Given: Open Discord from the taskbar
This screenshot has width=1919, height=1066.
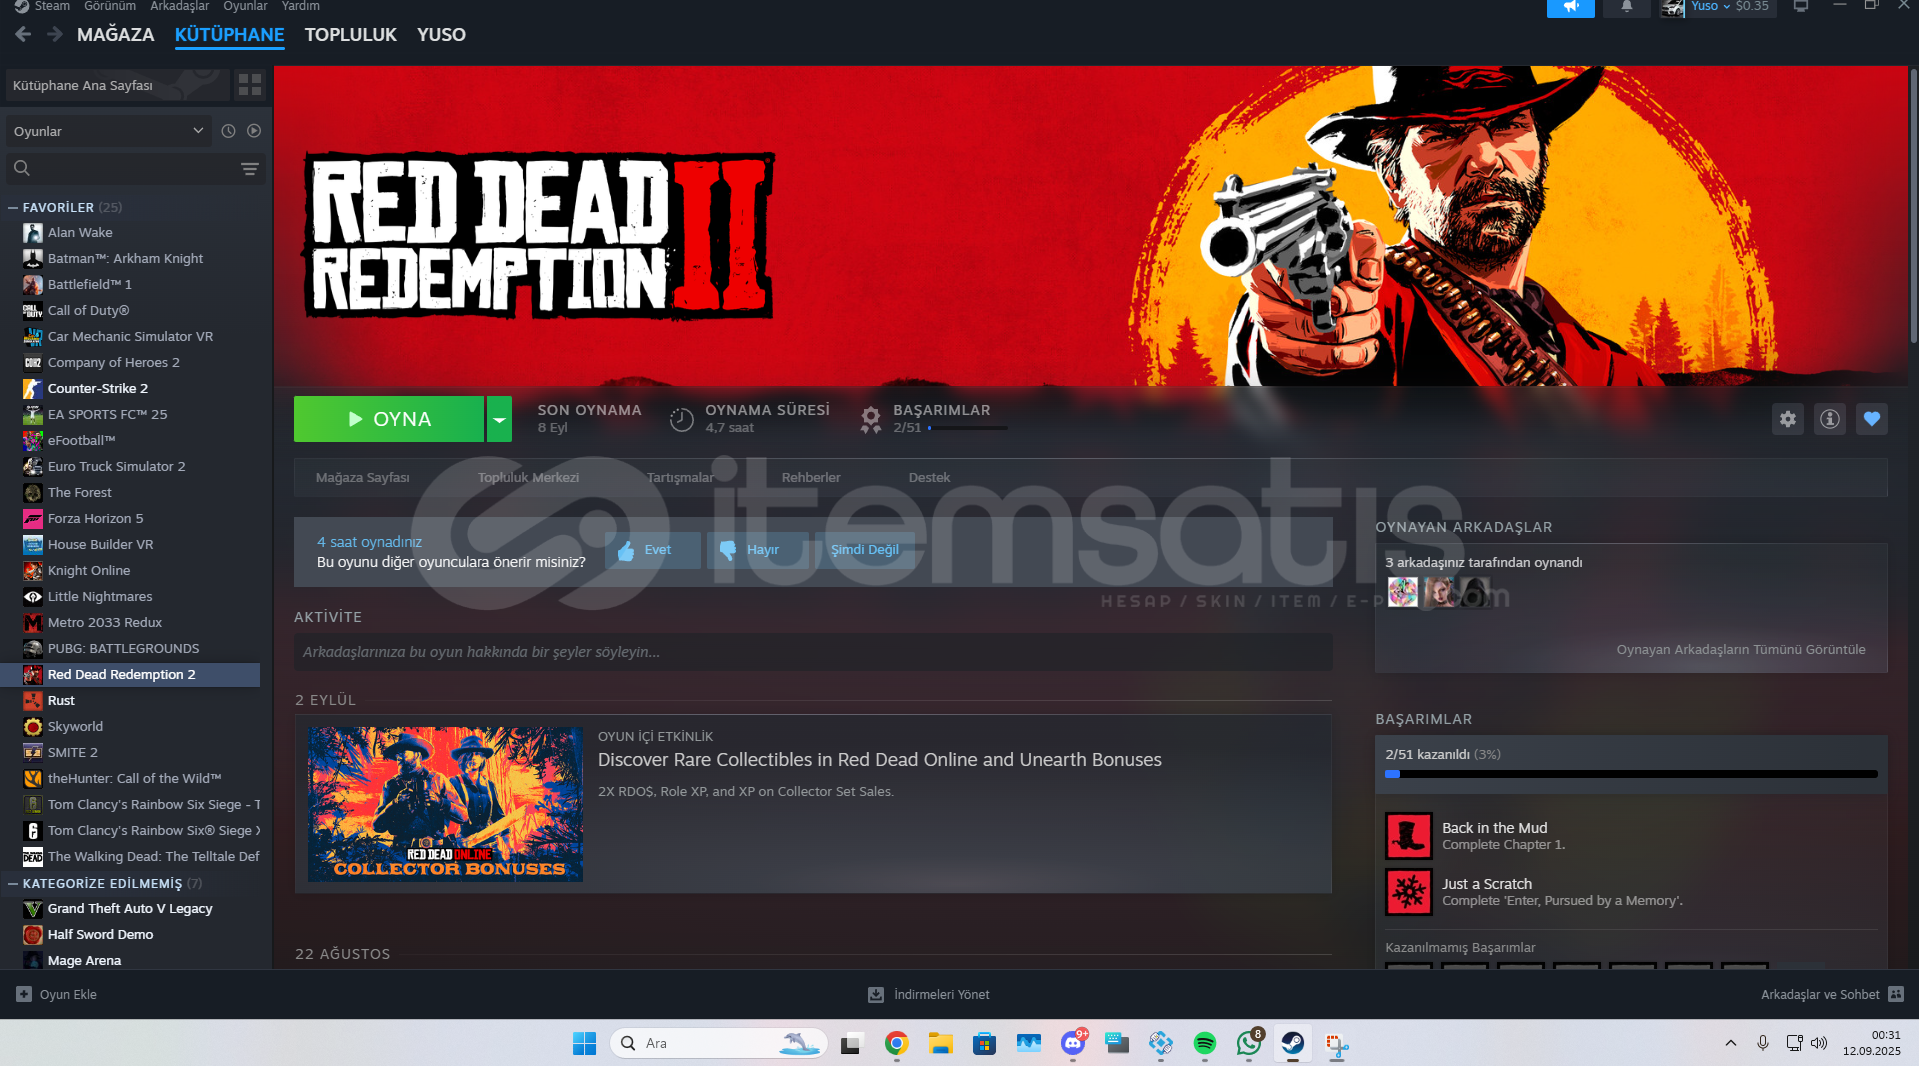Looking at the screenshot, I should coord(1073,1043).
